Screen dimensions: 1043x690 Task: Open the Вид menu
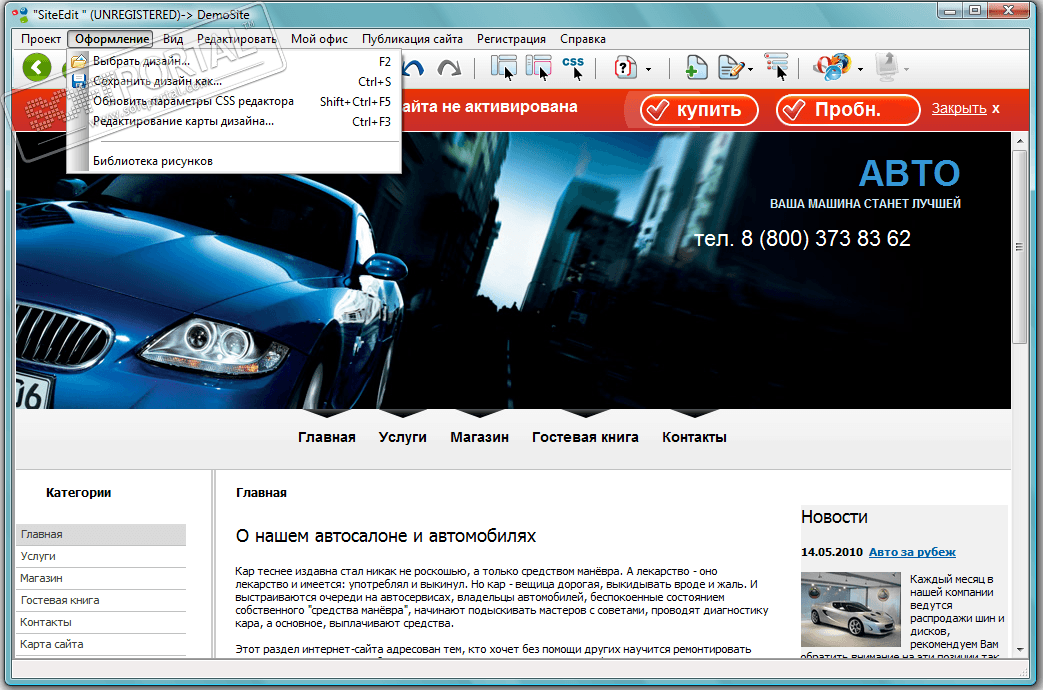pyautogui.click(x=173, y=39)
